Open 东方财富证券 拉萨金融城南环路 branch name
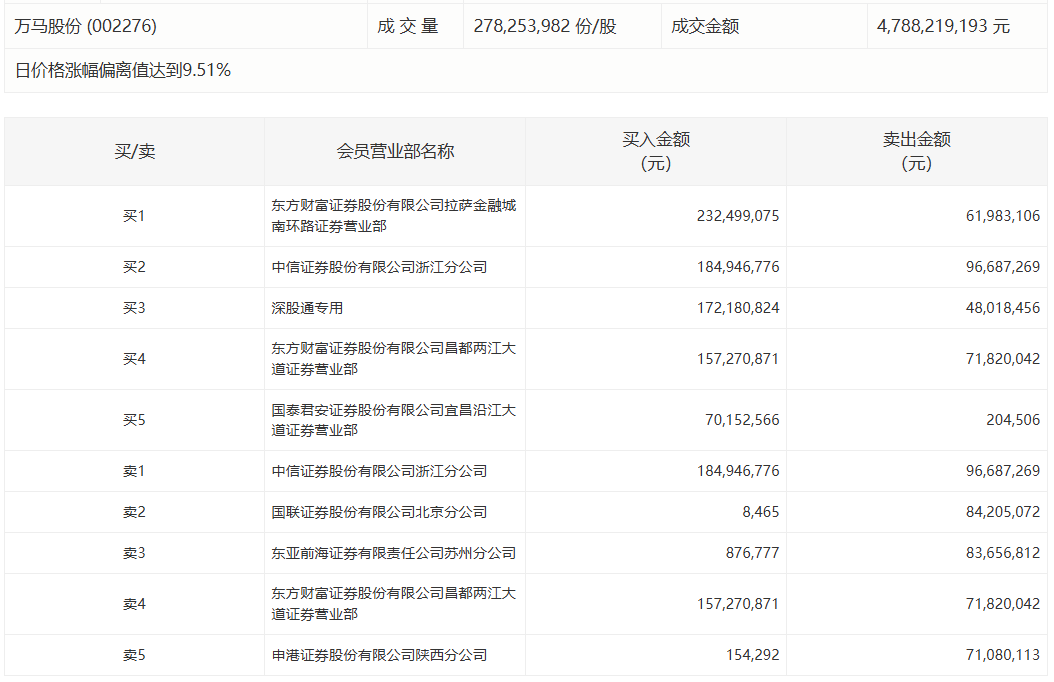Screen dimensions: 1054x682 394,216
